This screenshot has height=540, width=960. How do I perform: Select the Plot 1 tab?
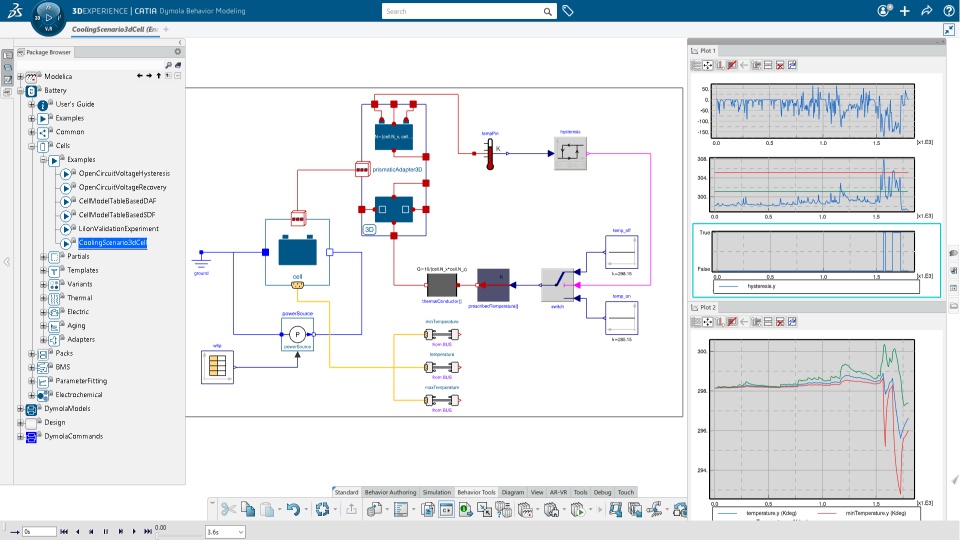tap(704, 51)
